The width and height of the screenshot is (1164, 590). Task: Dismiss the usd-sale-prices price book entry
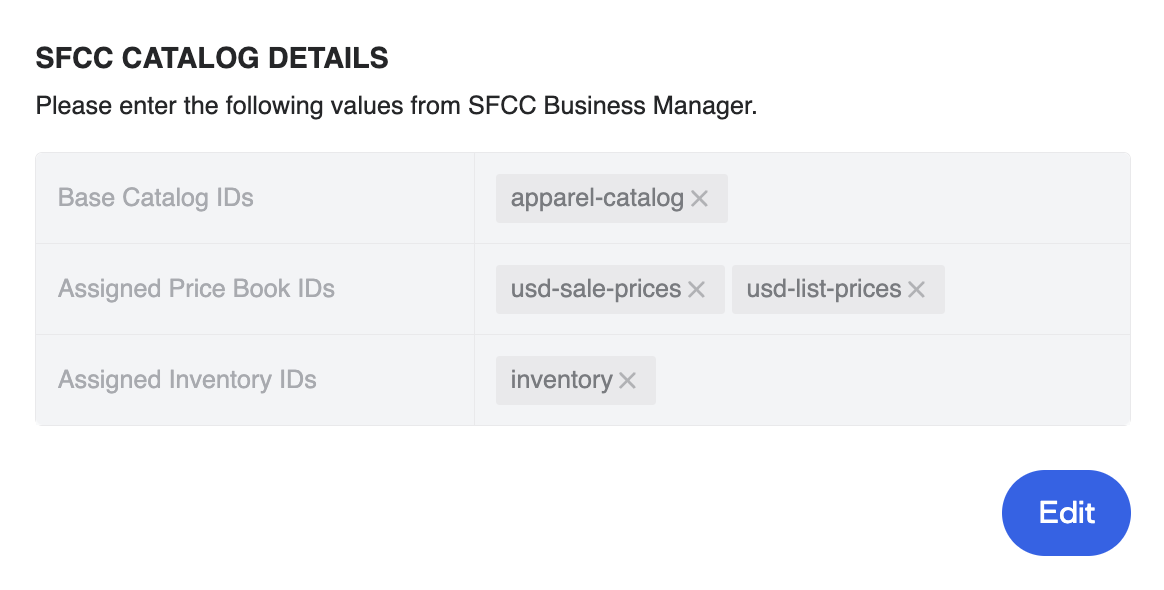[696, 289]
